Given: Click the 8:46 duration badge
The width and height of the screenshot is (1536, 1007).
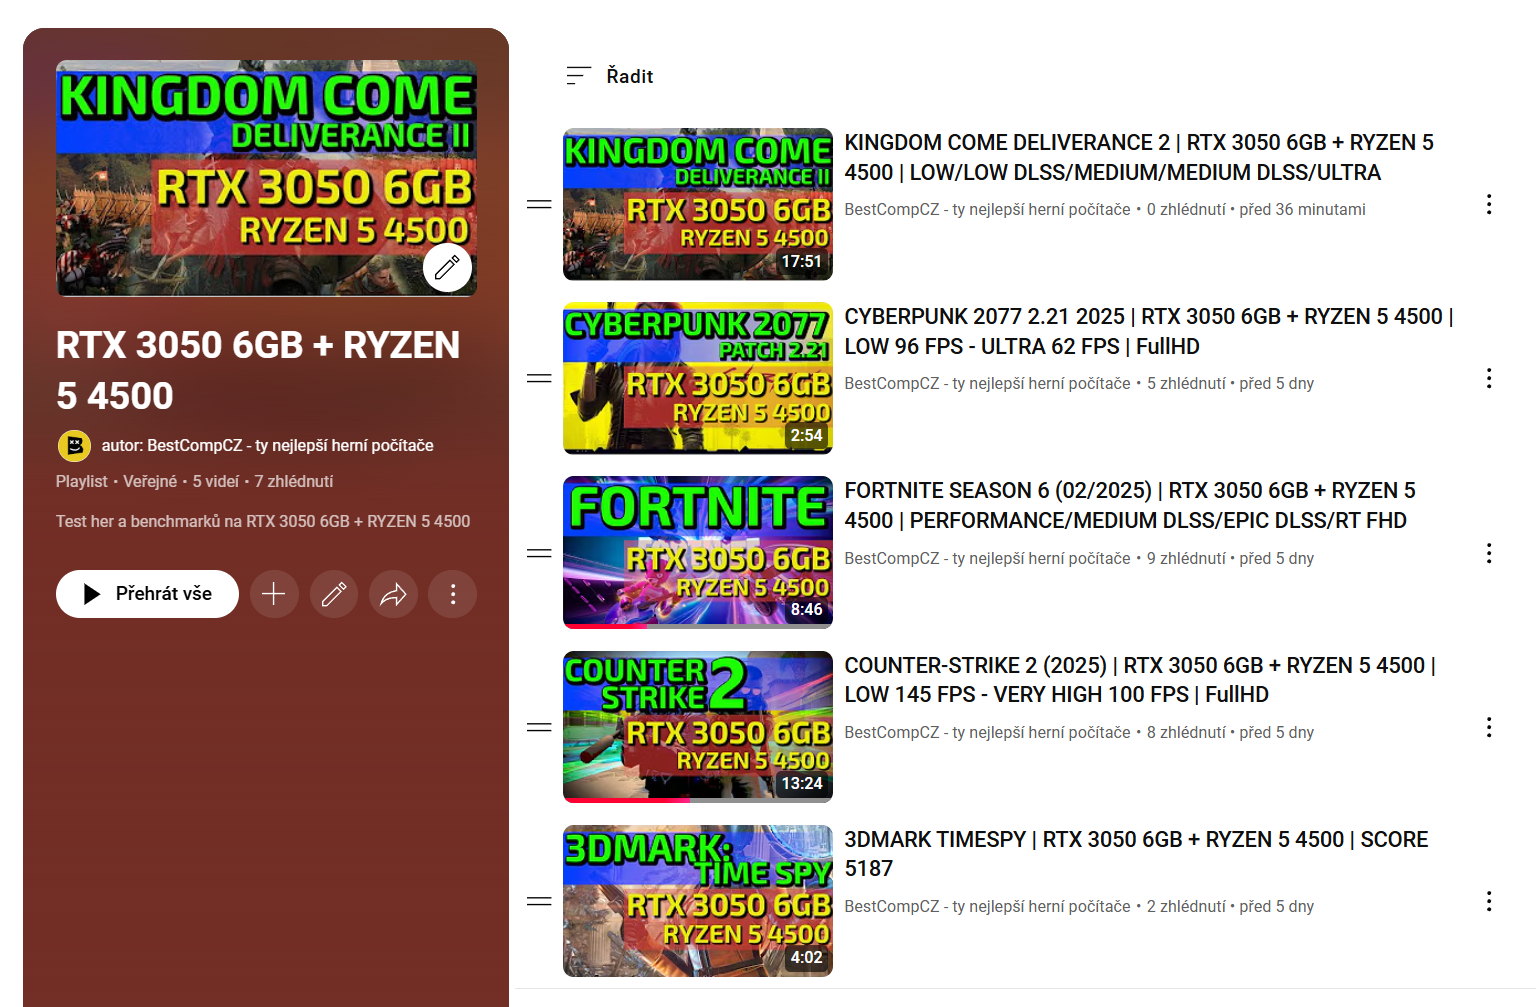Looking at the screenshot, I should [x=806, y=609].
